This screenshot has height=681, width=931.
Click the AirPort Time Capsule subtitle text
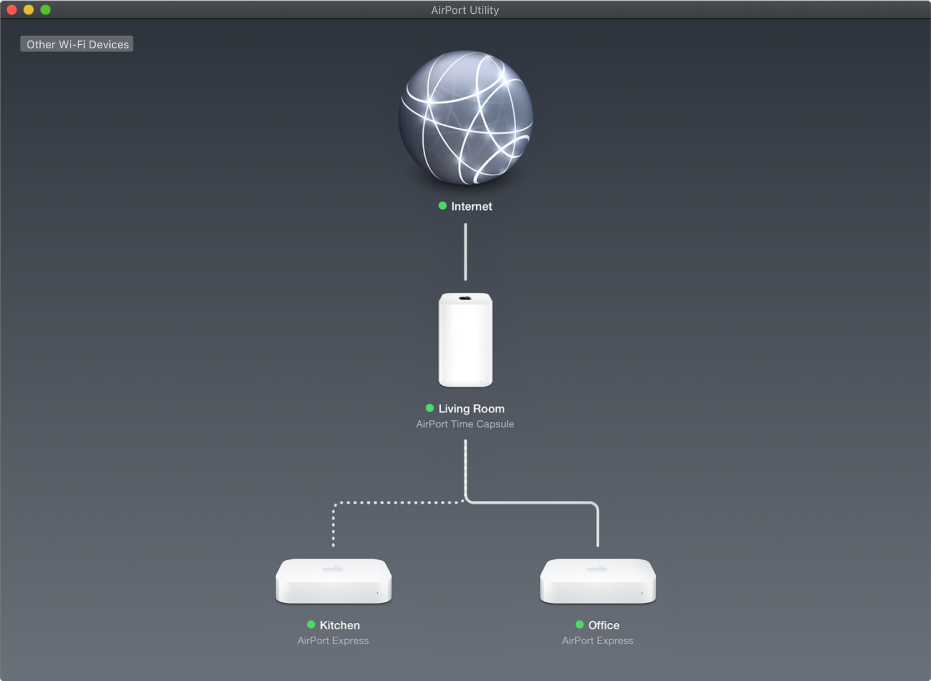465,423
